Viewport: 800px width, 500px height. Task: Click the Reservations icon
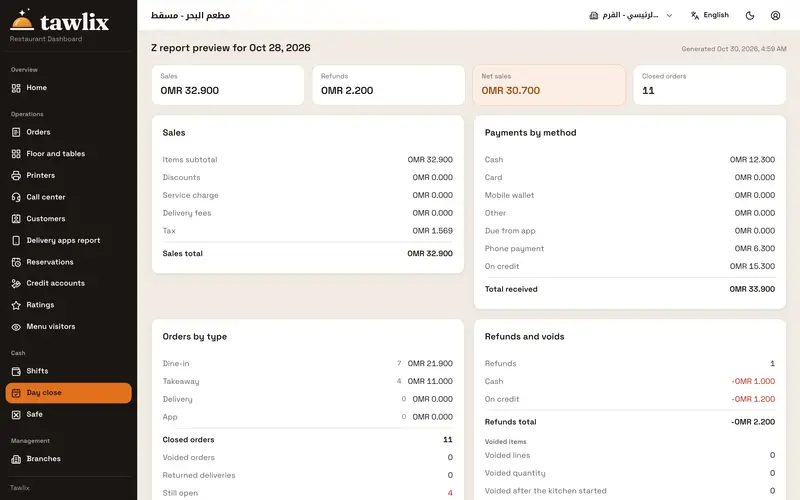click(x=16, y=262)
